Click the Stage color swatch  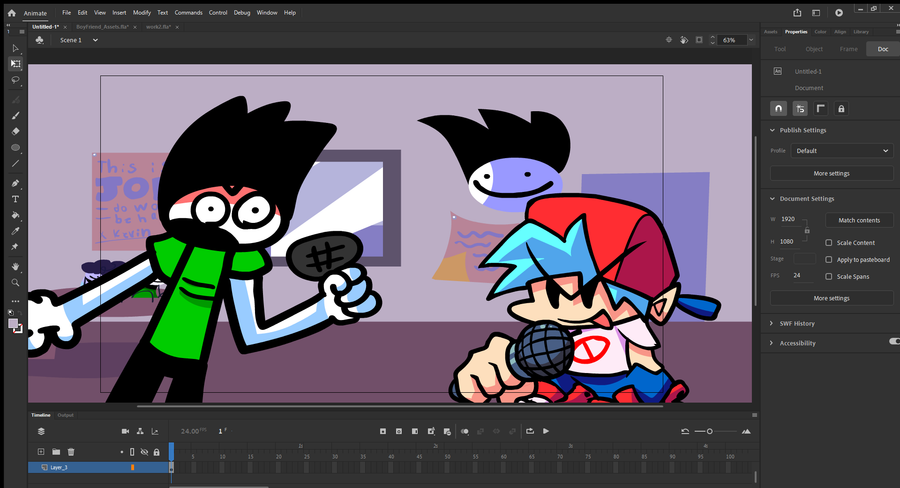tap(804, 259)
